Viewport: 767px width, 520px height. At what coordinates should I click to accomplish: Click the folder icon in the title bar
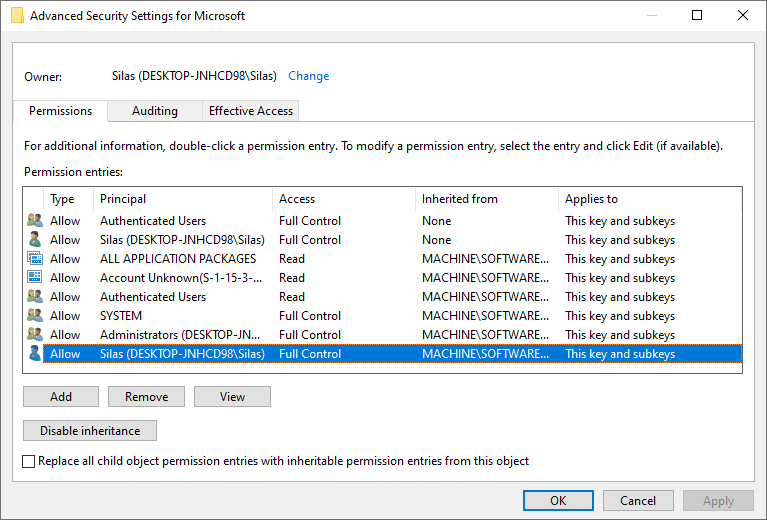[x=18, y=15]
